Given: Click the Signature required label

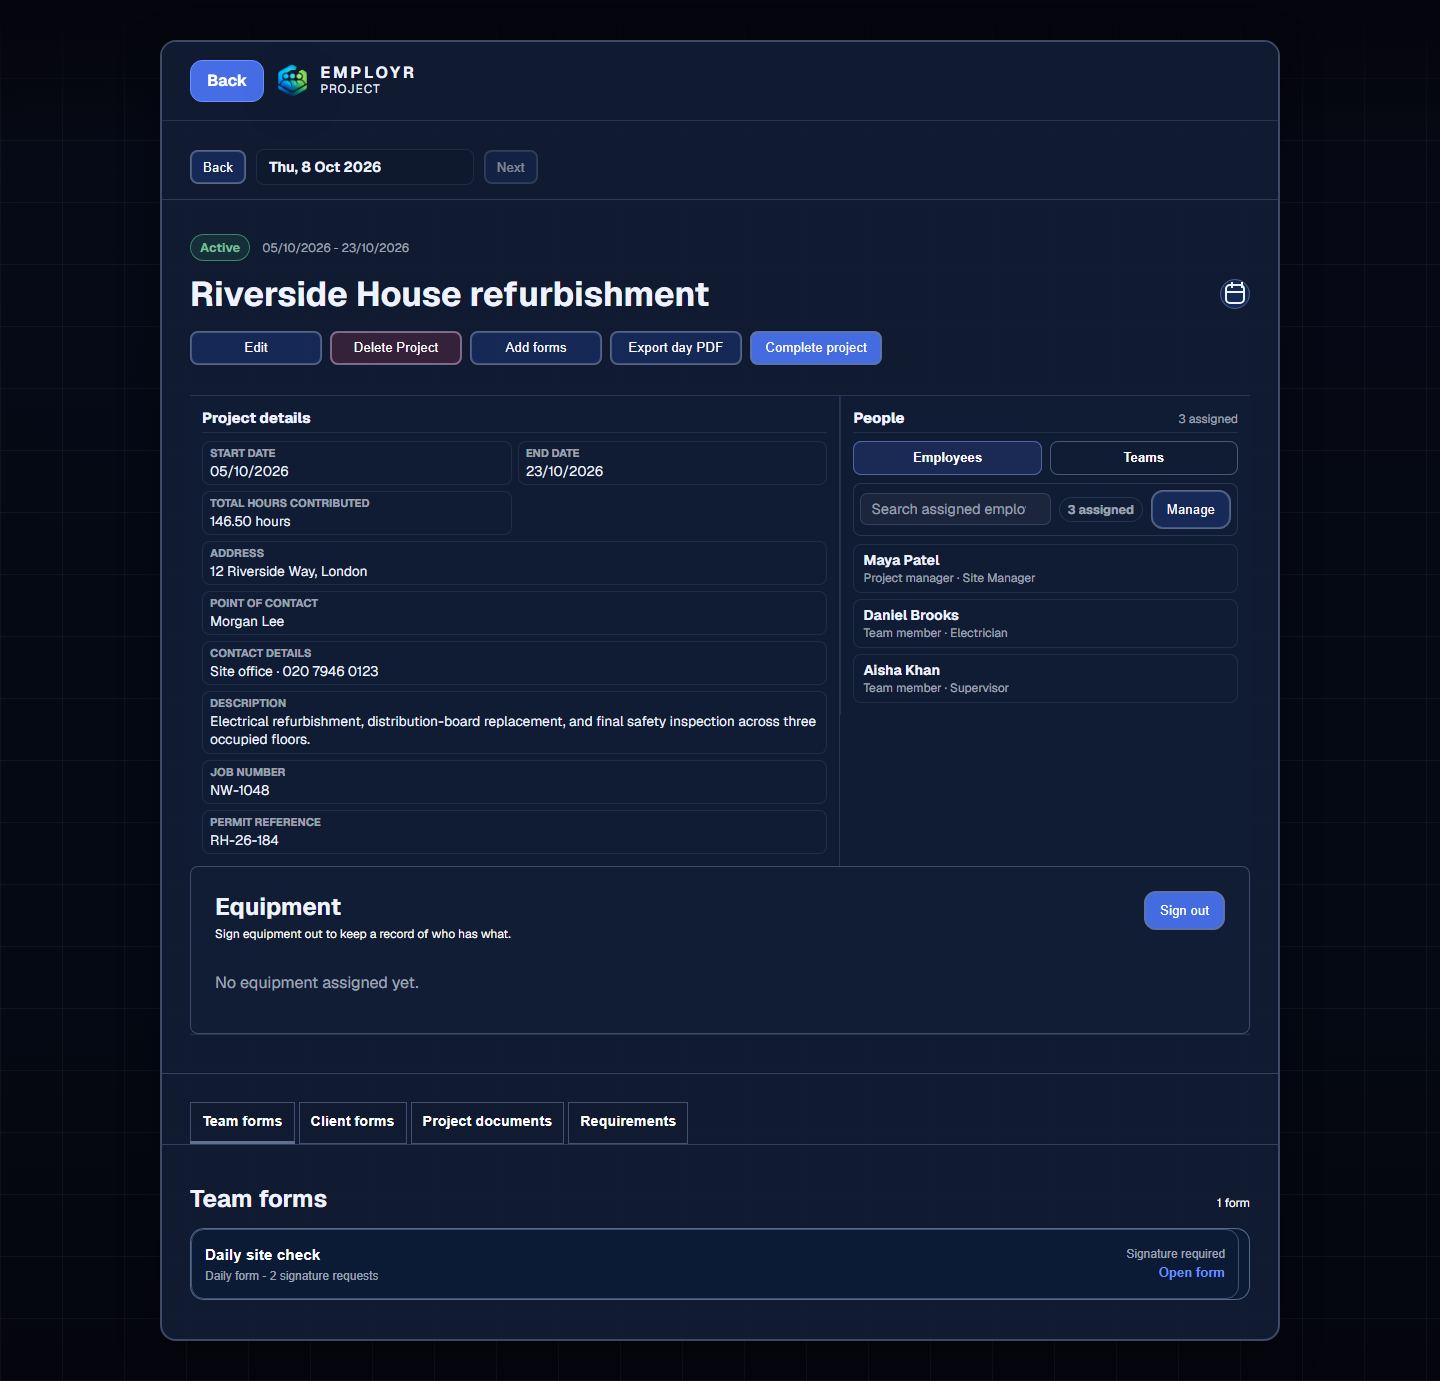Looking at the screenshot, I should coord(1175,1254).
